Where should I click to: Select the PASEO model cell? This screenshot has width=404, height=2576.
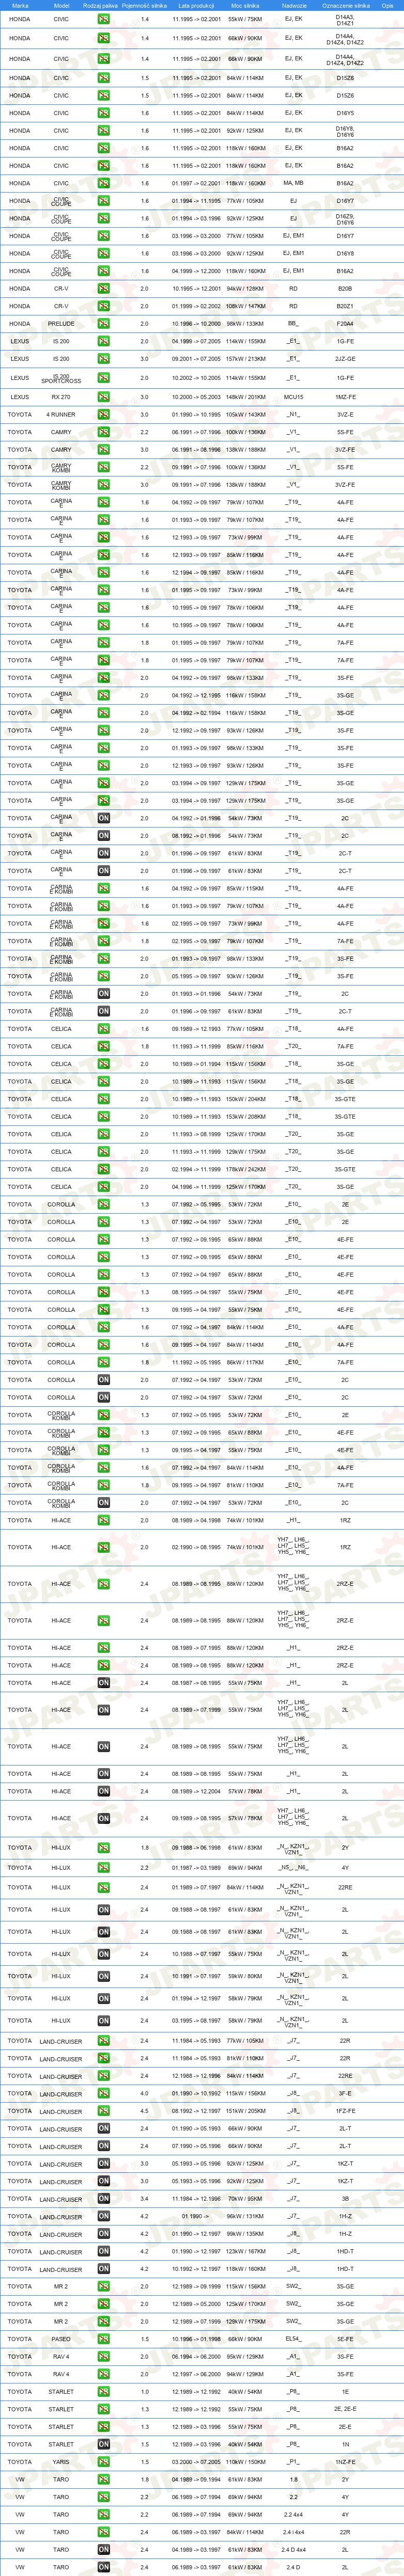click(61, 2339)
